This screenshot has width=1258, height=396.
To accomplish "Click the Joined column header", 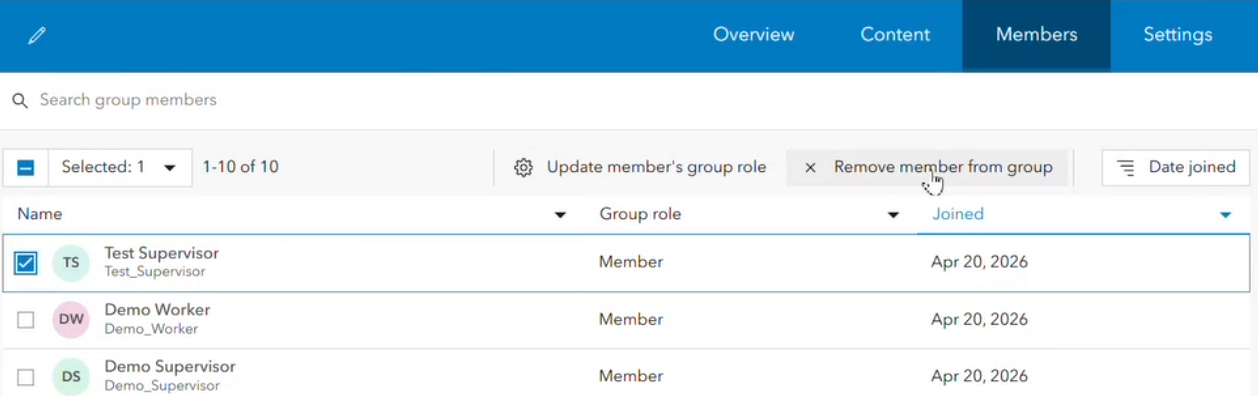I will [958, 214].
